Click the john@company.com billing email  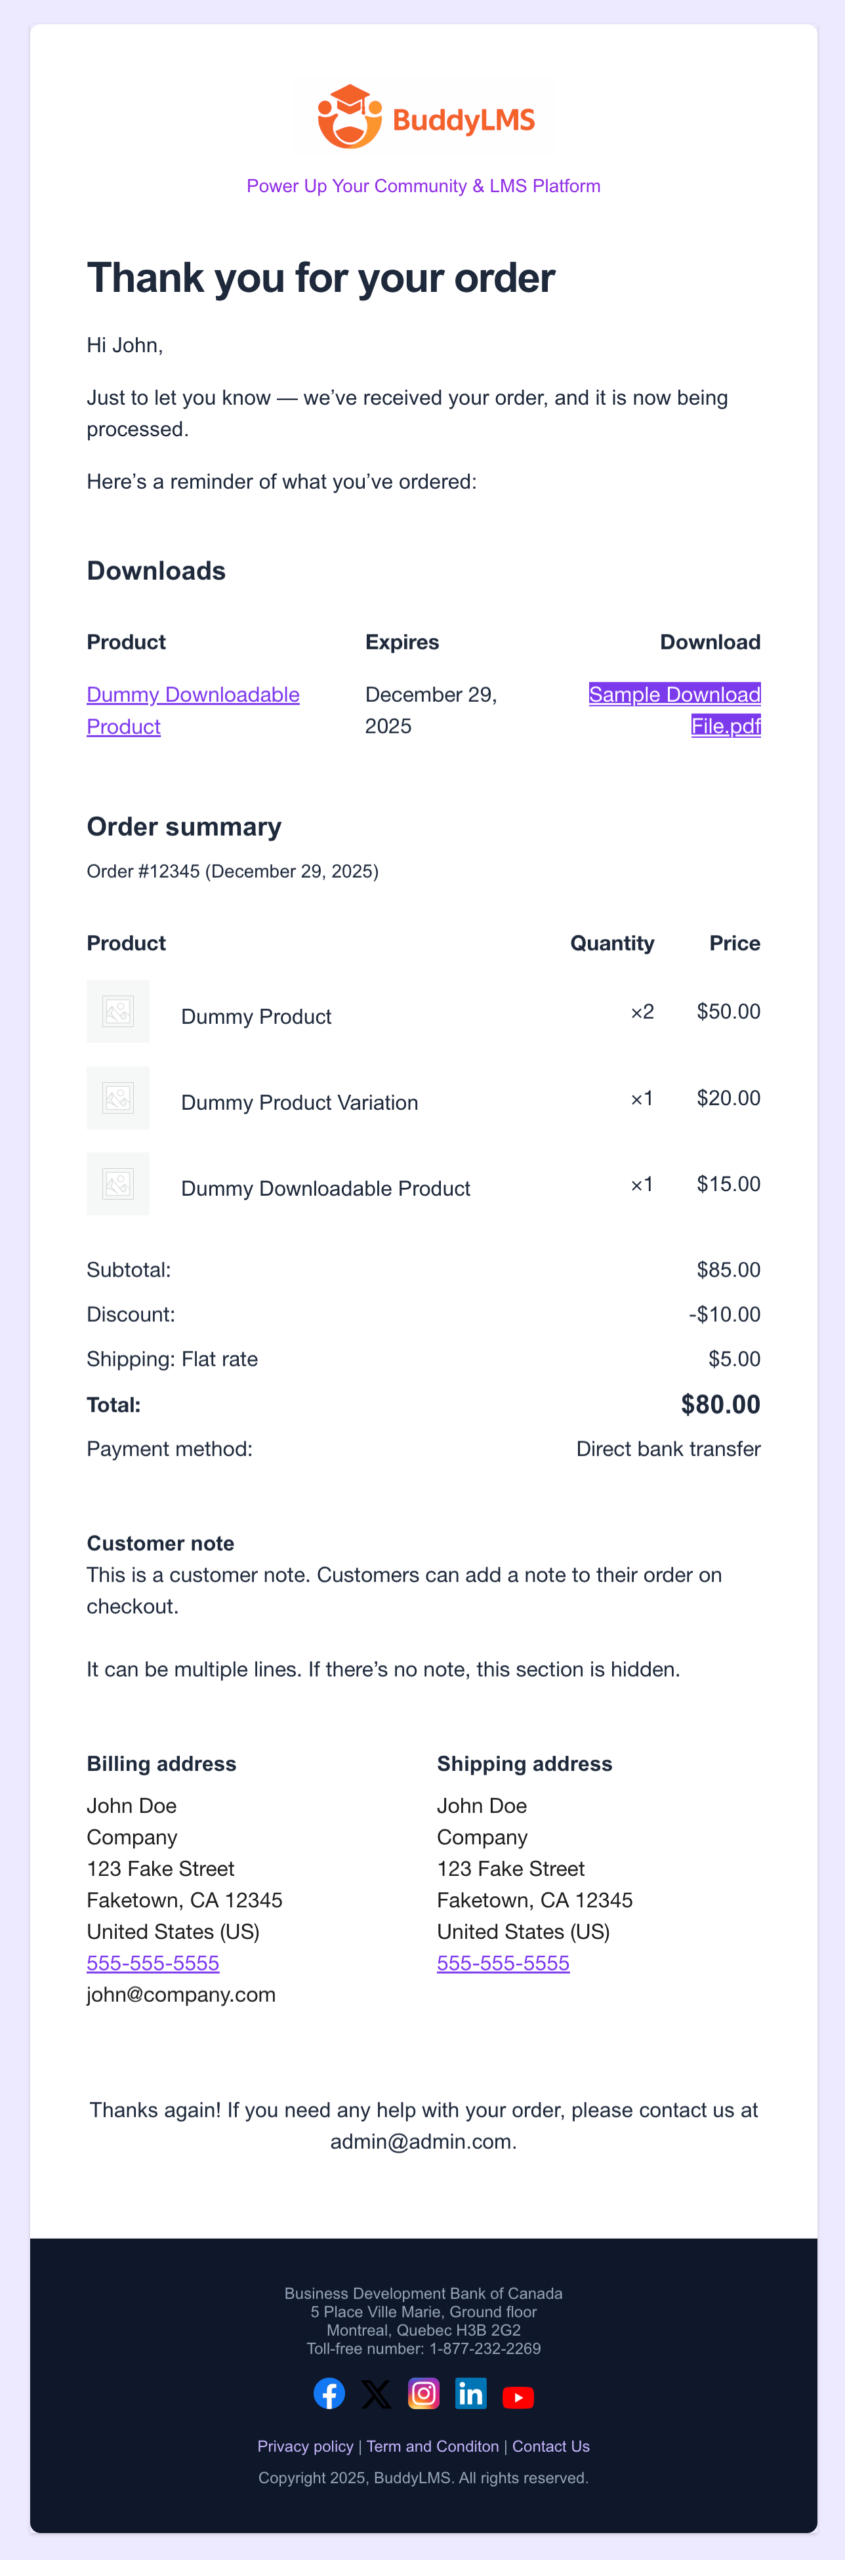pyautogui.click(x=181, y=1994)
